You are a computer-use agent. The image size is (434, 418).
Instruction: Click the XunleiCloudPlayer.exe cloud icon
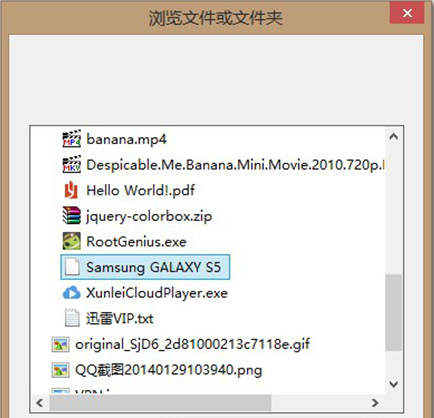(x=71, y=293)
